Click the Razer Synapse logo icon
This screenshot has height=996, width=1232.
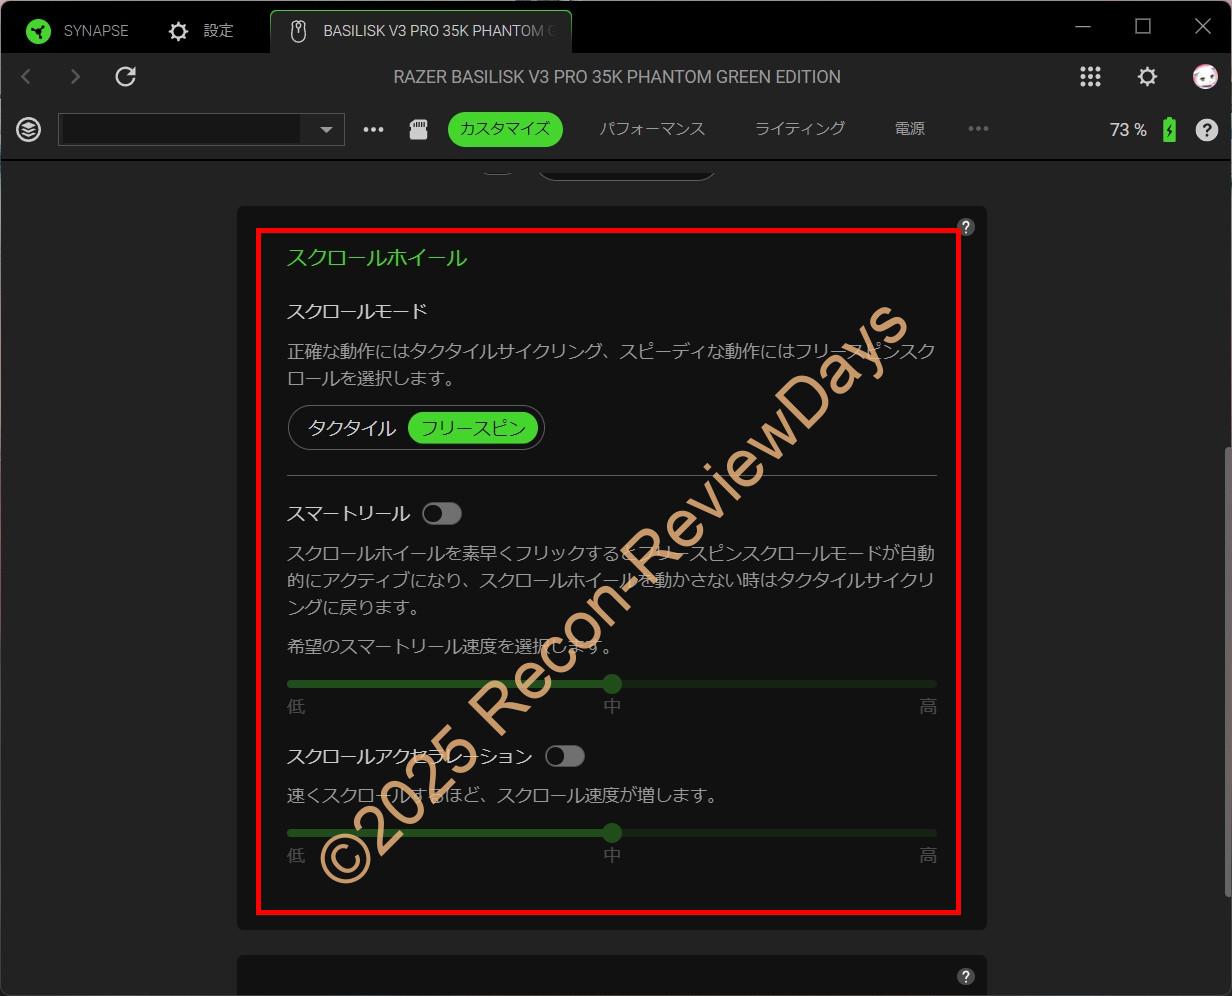[x=38, y=31]
